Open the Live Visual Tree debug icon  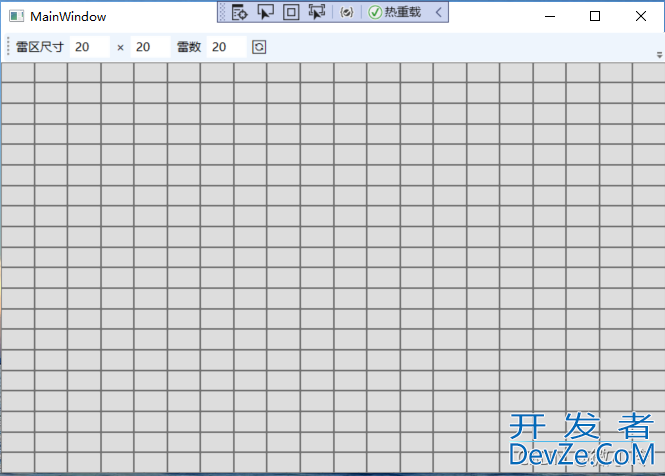click(239, 12)
